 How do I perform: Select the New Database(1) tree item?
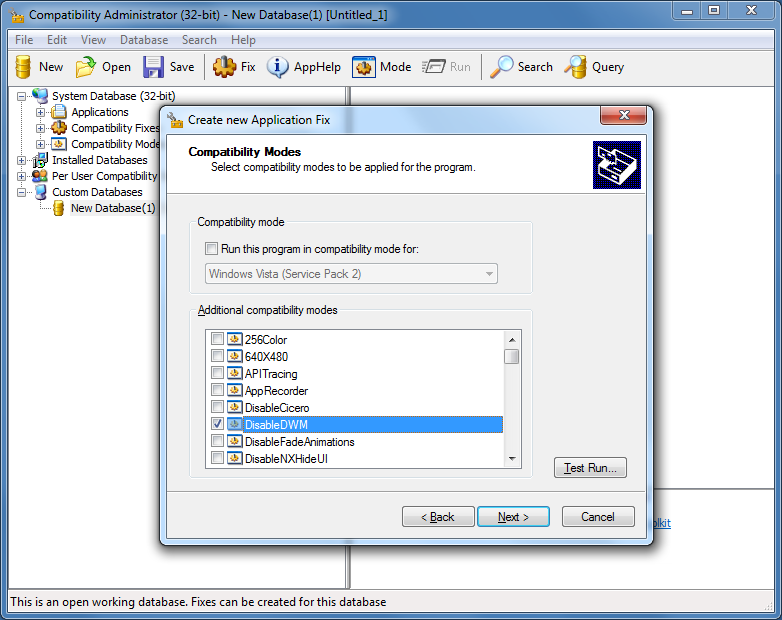pyautogui.click(x=113, y=208)
